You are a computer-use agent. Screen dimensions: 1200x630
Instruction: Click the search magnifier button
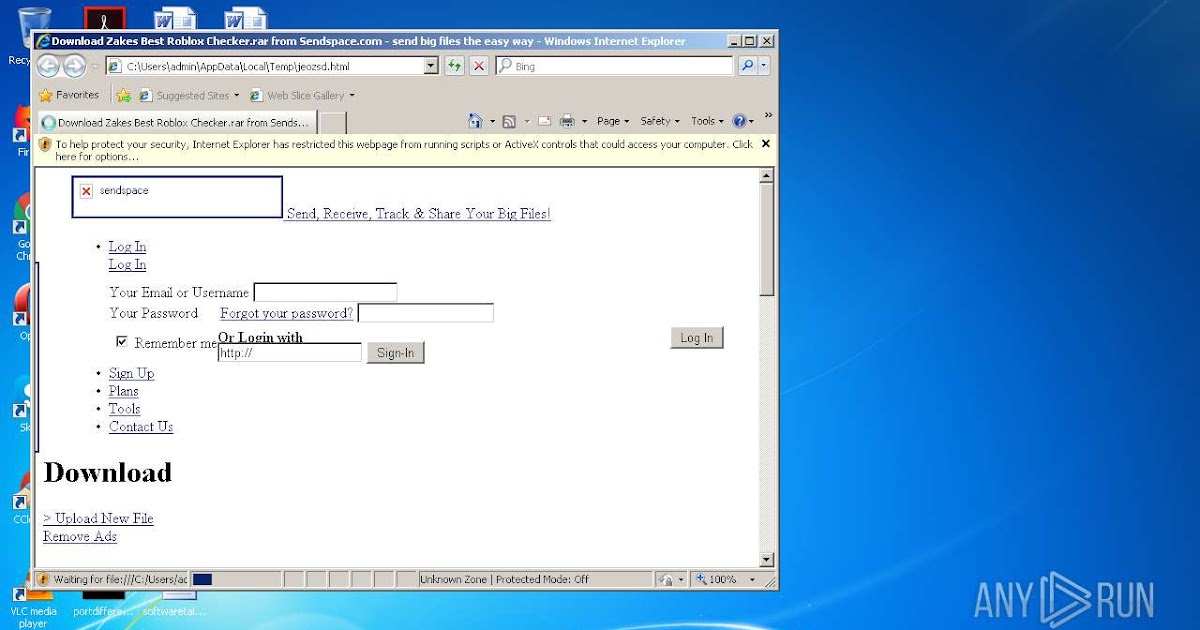tap(747, 66)
